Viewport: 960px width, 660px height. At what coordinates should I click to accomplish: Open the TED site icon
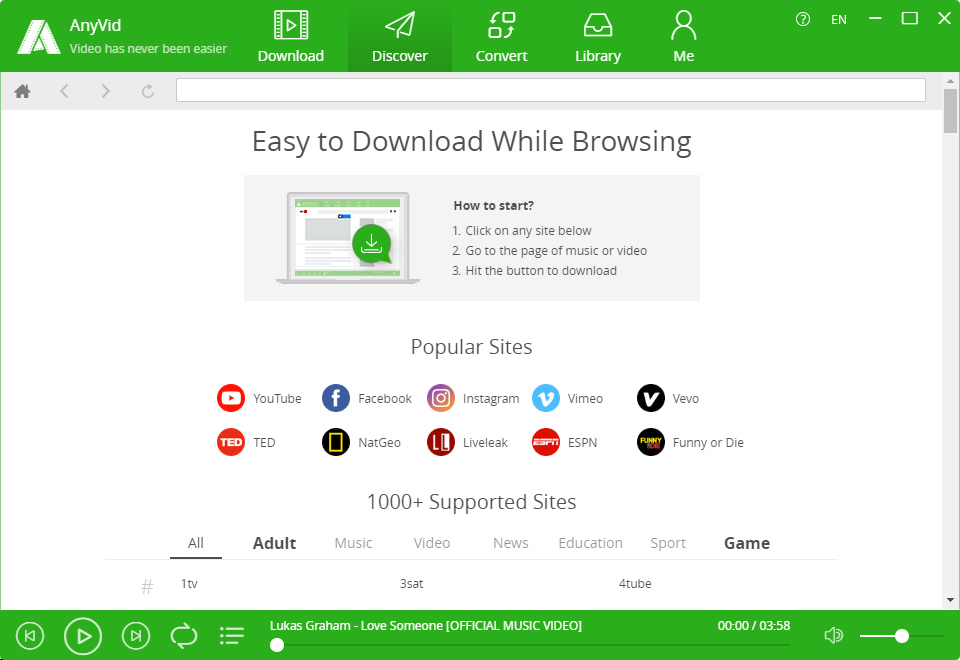point(231,442)
